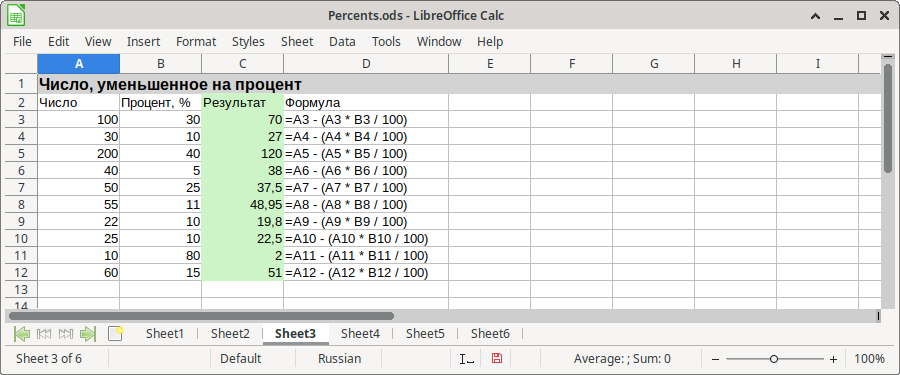Click the select-all corner box
The width and height of the screenshot is (900, 375).
(22, 64)
